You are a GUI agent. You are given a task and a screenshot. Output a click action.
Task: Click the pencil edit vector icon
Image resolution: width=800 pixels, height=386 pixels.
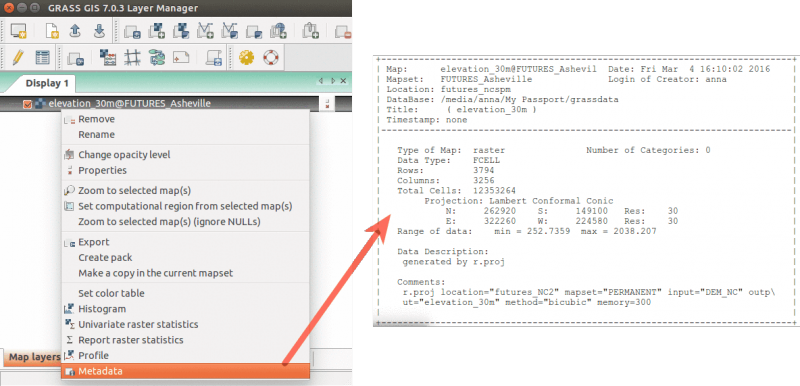18,57
